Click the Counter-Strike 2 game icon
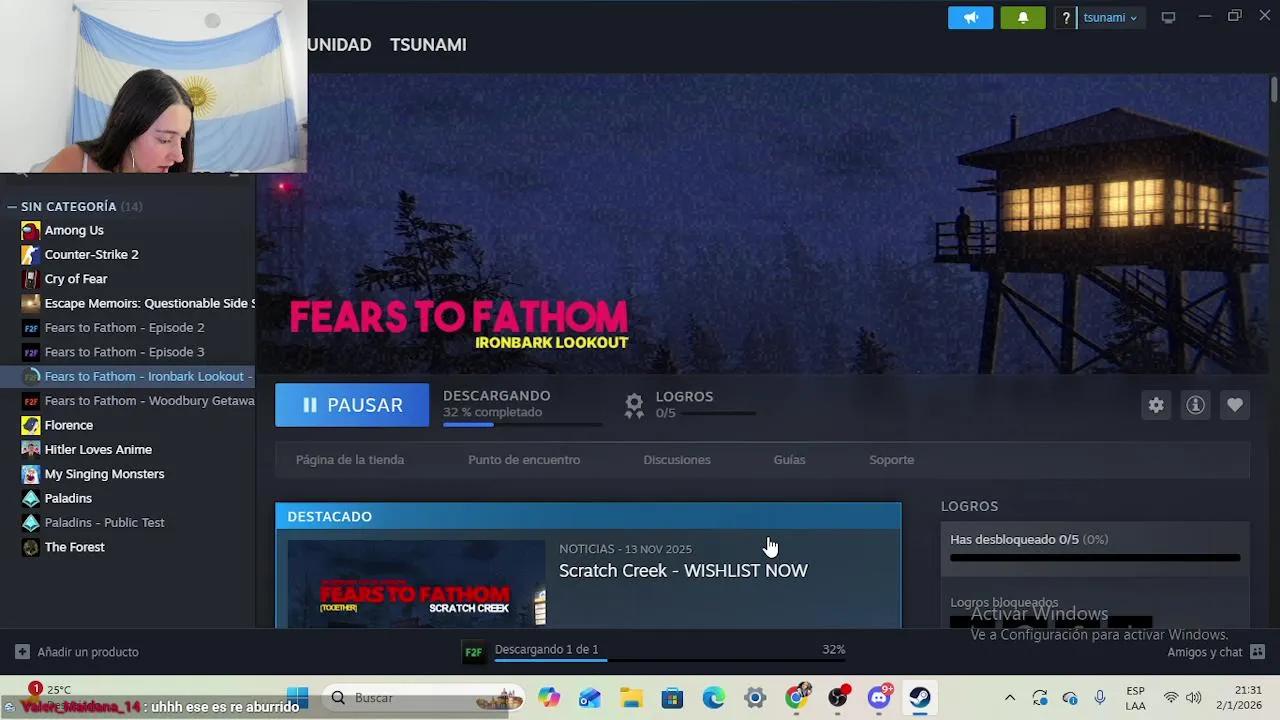This screenshot has width=1280, height=720. (31, 254)
